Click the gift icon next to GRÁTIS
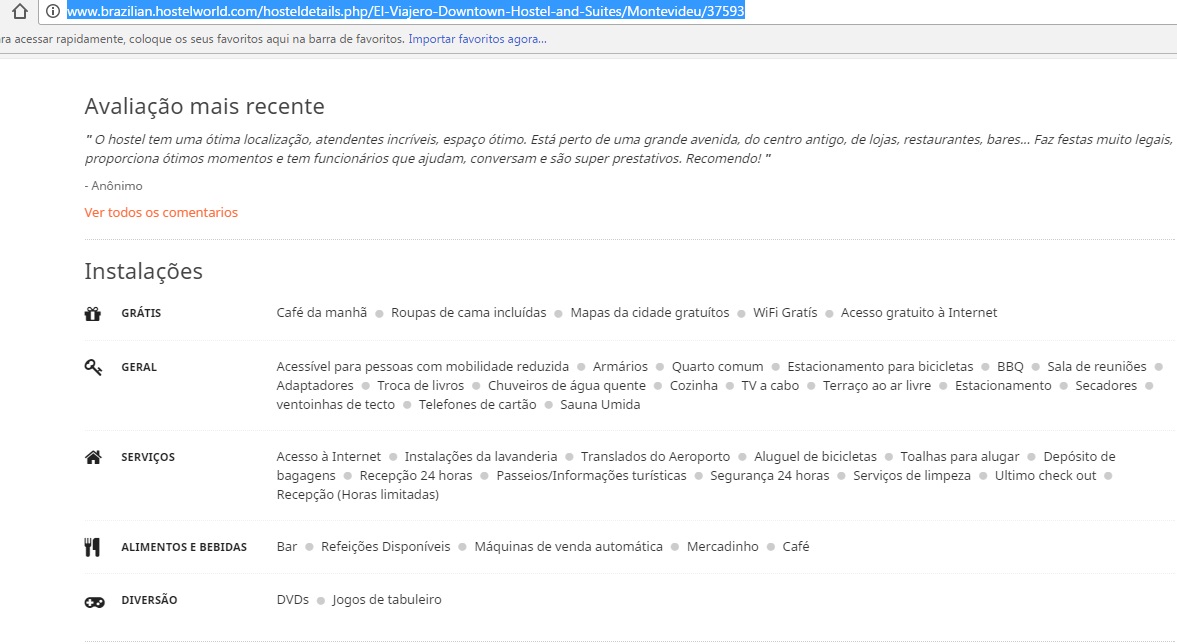 (x=92, y=314)
